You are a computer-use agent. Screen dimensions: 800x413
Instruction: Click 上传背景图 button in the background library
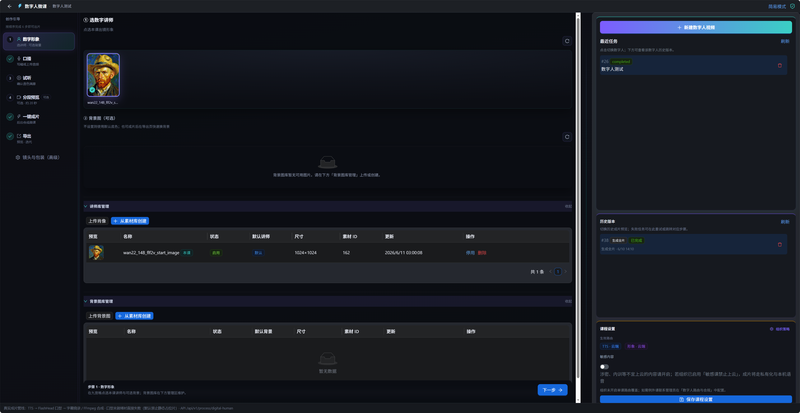tap(99, 316)
